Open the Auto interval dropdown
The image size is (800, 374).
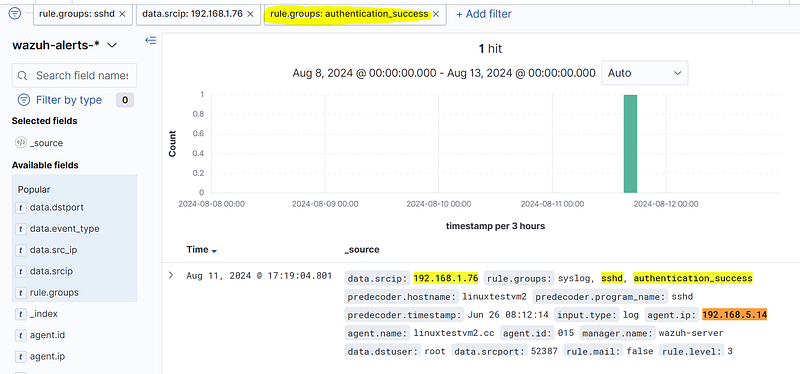[x=645, y=73]
